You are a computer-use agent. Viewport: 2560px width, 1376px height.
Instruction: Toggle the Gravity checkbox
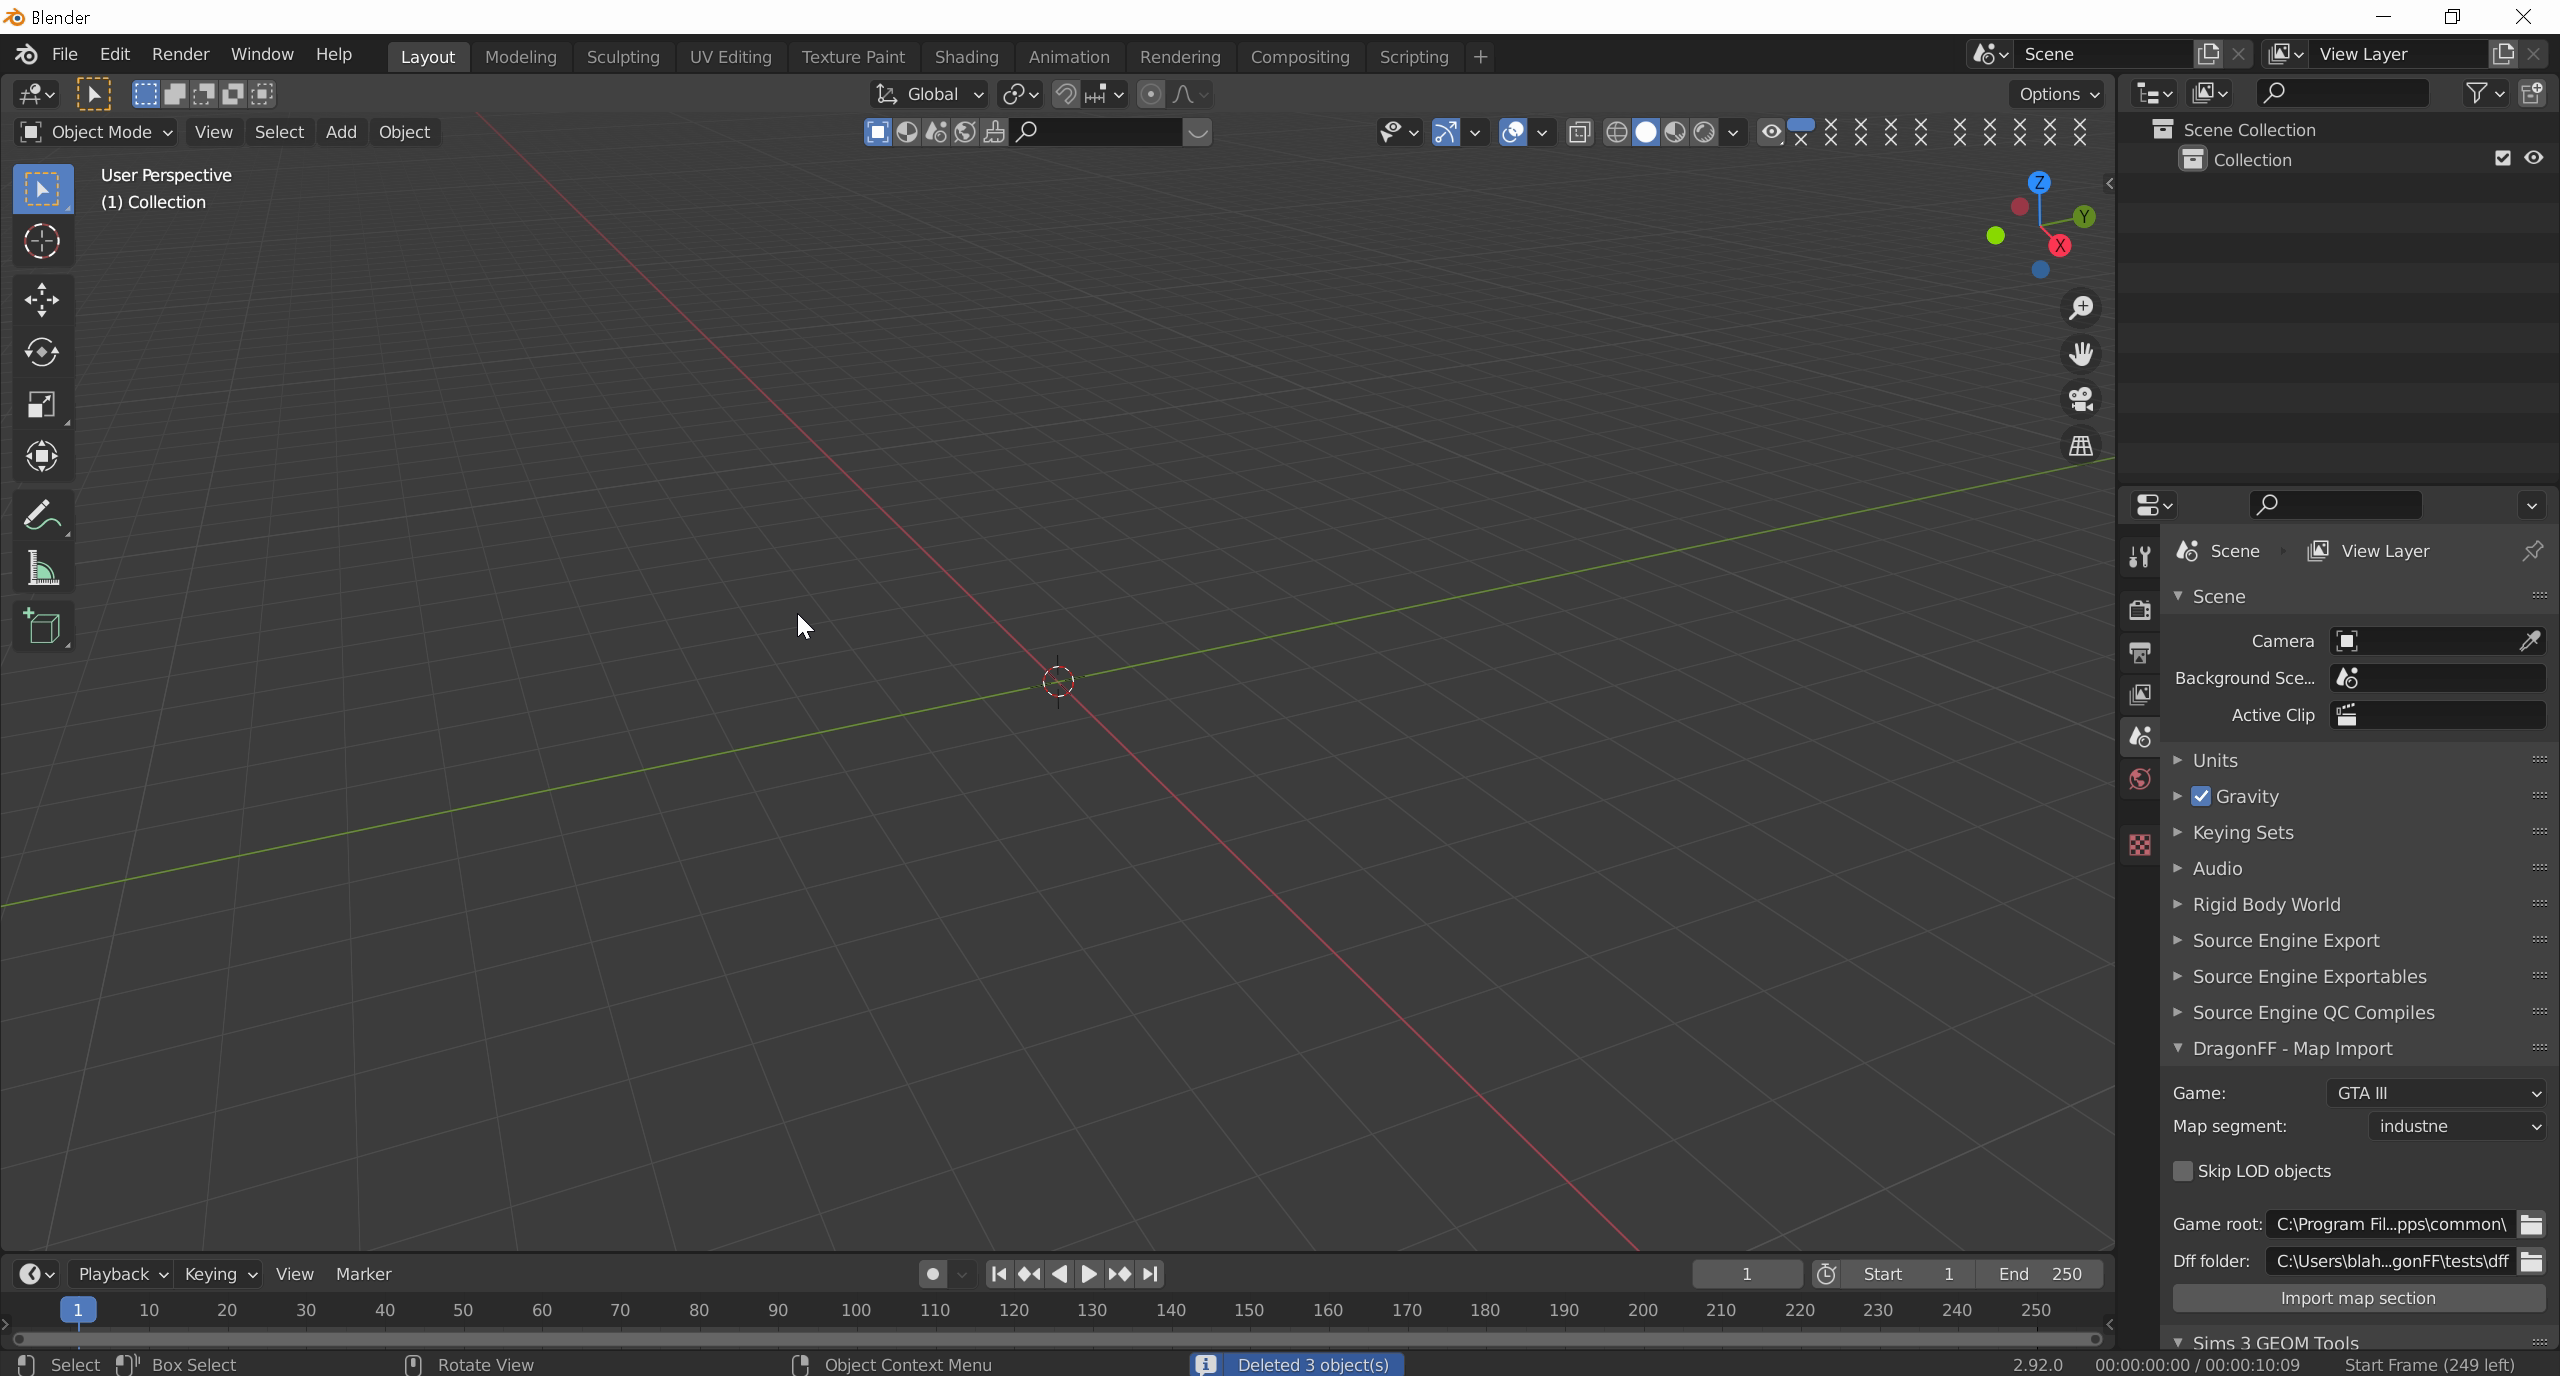(x=2201, y=796)
